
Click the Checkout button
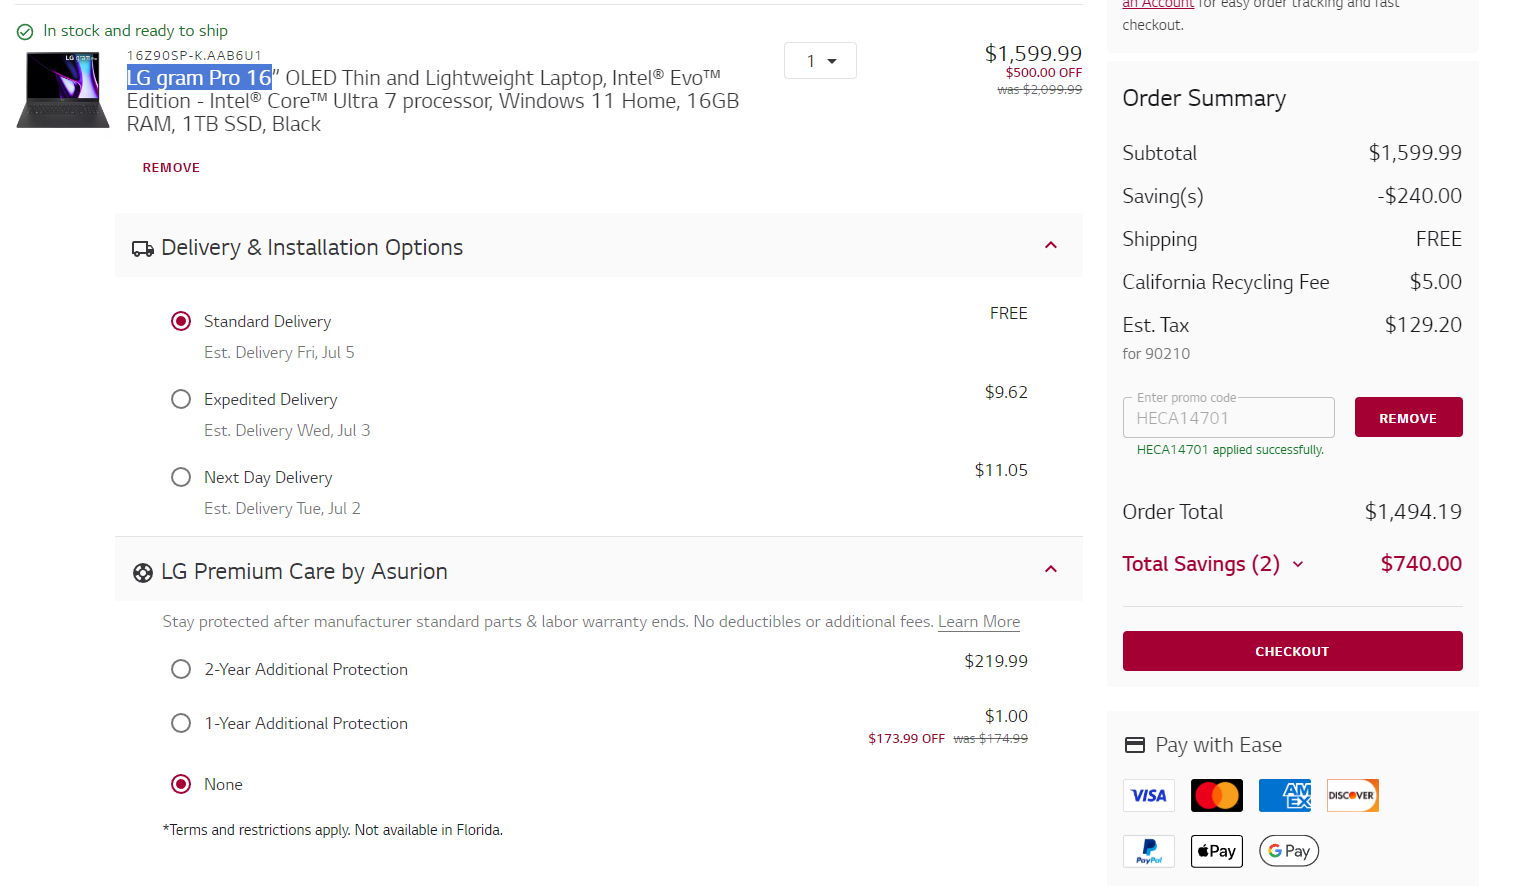[x=1292, y=651]
